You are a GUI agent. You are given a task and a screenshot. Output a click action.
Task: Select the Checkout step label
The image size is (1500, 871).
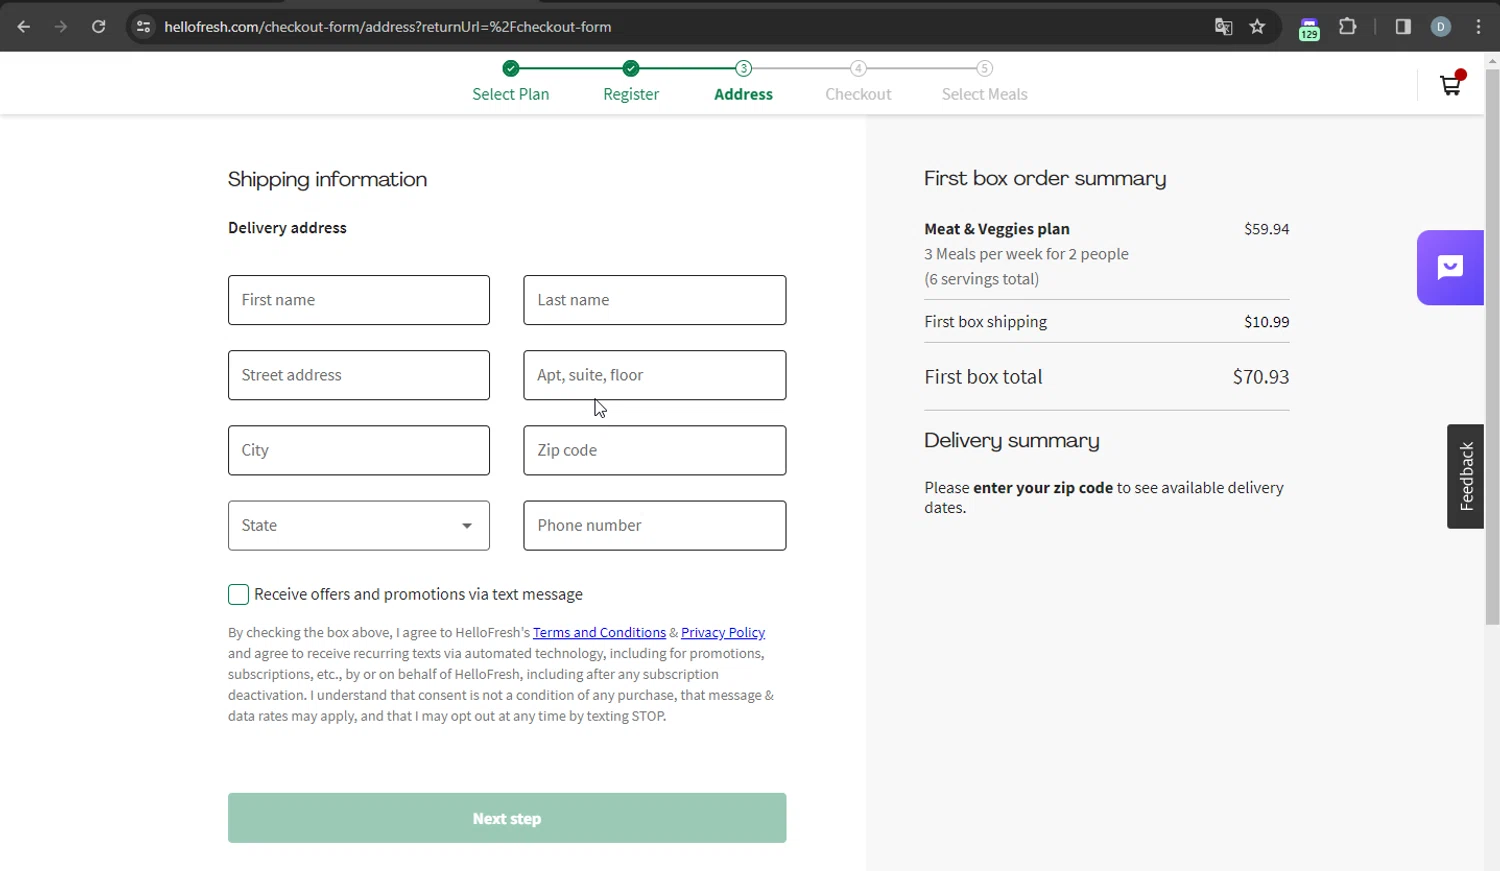pyautogui.click(x=858, y=94)
